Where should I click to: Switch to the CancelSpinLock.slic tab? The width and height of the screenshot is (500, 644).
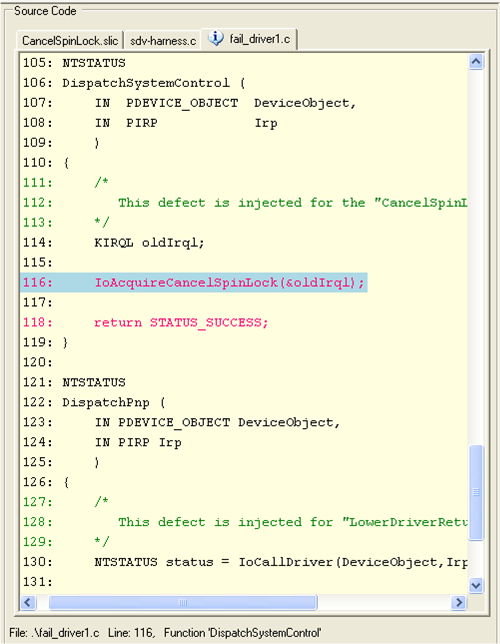(70, 41)
